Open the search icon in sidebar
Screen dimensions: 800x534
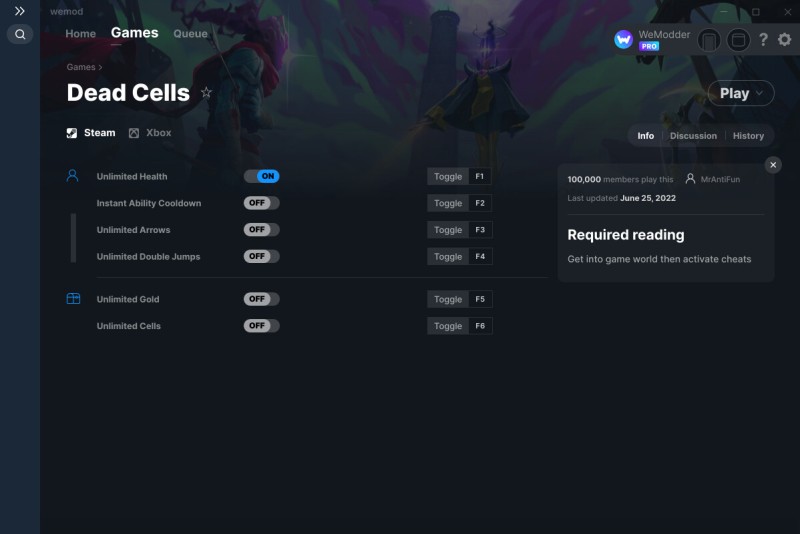click(20, 34)
